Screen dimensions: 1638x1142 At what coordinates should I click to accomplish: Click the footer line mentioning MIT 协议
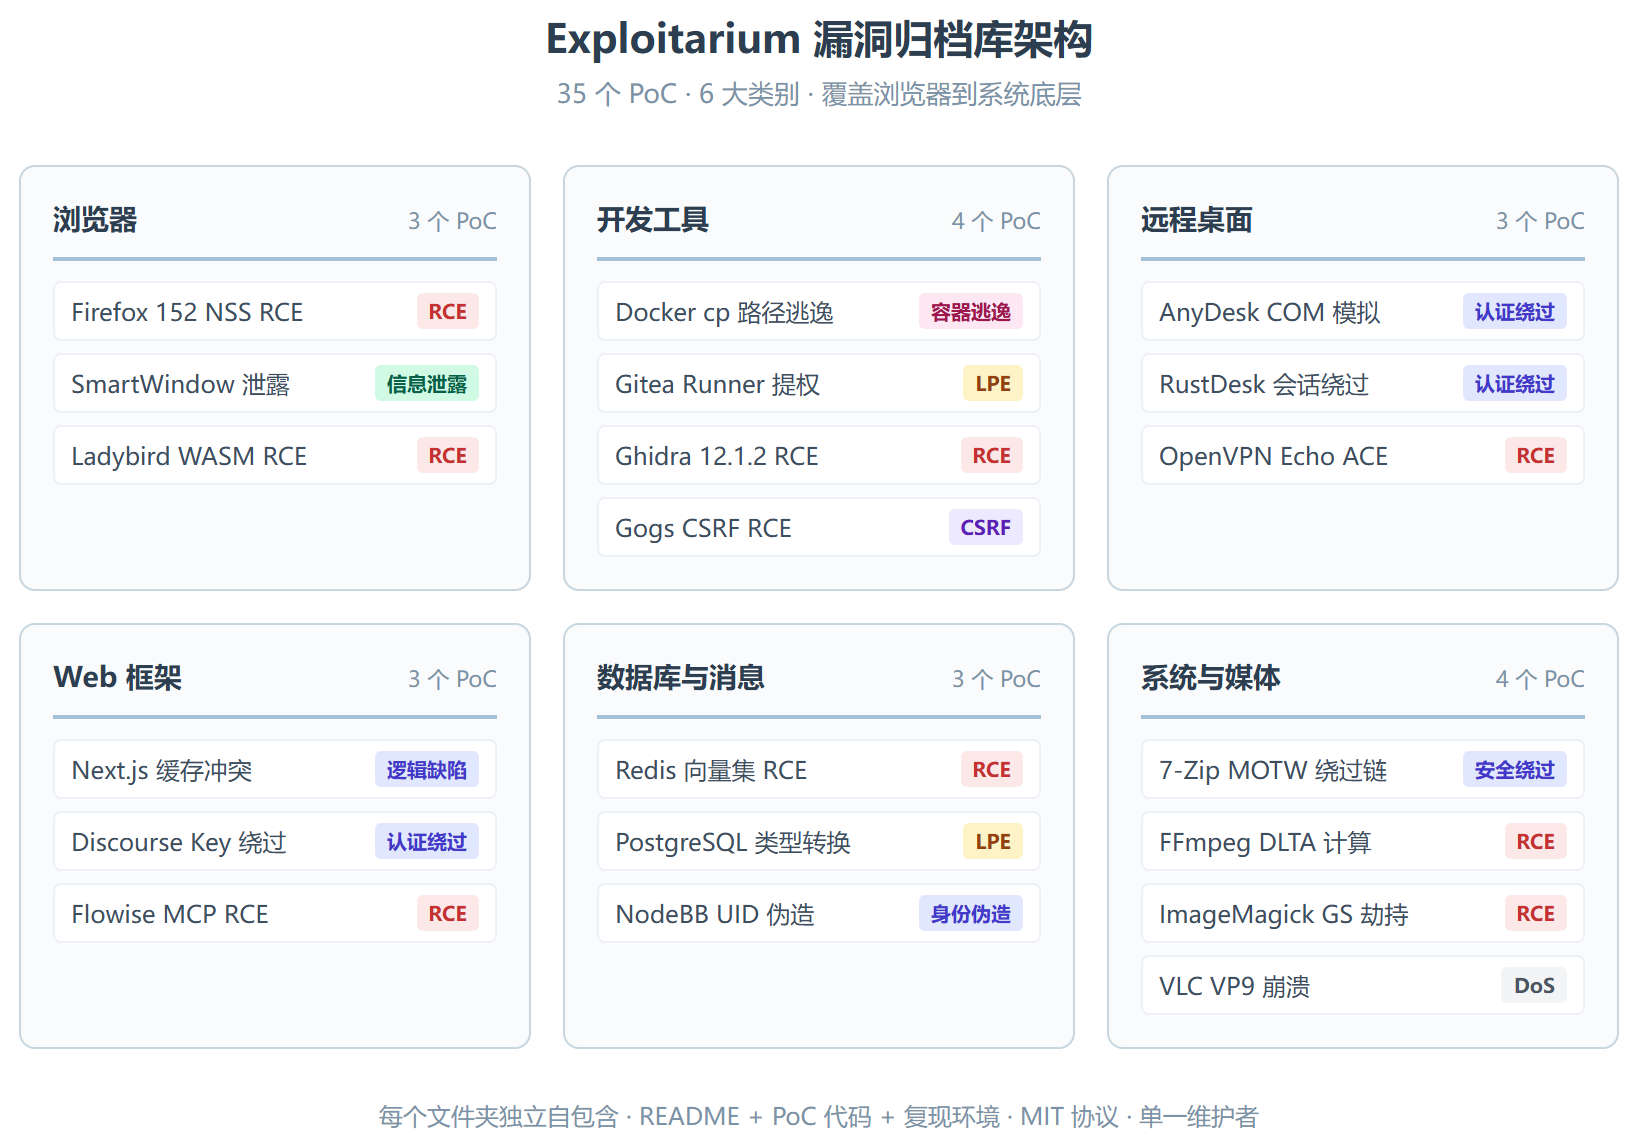click(819, 1116)
